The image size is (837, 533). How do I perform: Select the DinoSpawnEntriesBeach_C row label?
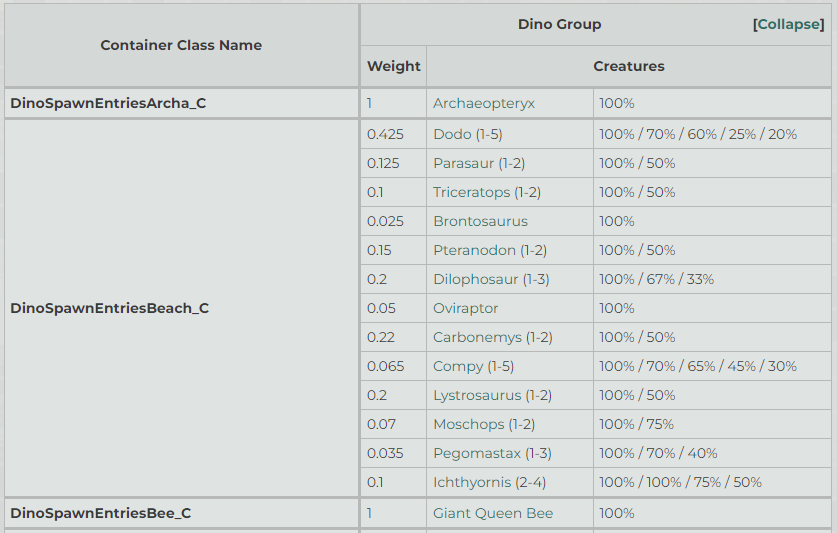[x=109, y=308]
